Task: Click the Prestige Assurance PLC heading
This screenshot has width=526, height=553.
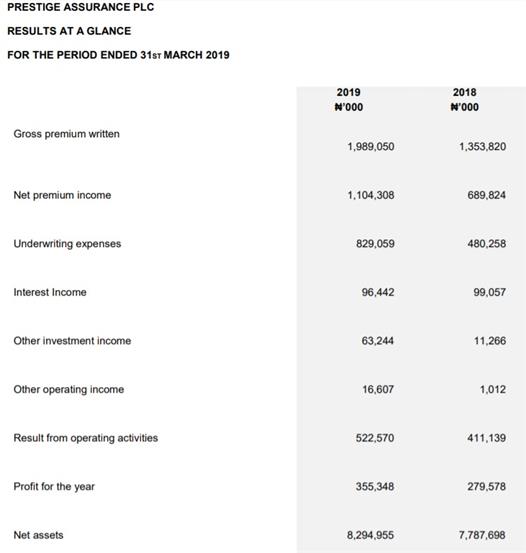Action: tap(81, 7)
